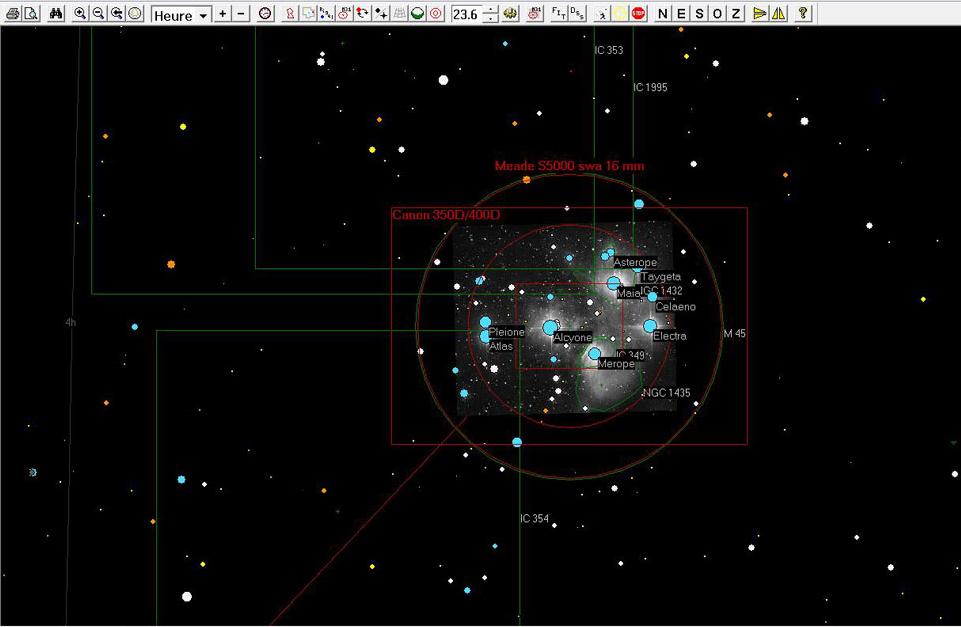Open help with the question mark icon

pyautogui.click(x=803, y=13)
